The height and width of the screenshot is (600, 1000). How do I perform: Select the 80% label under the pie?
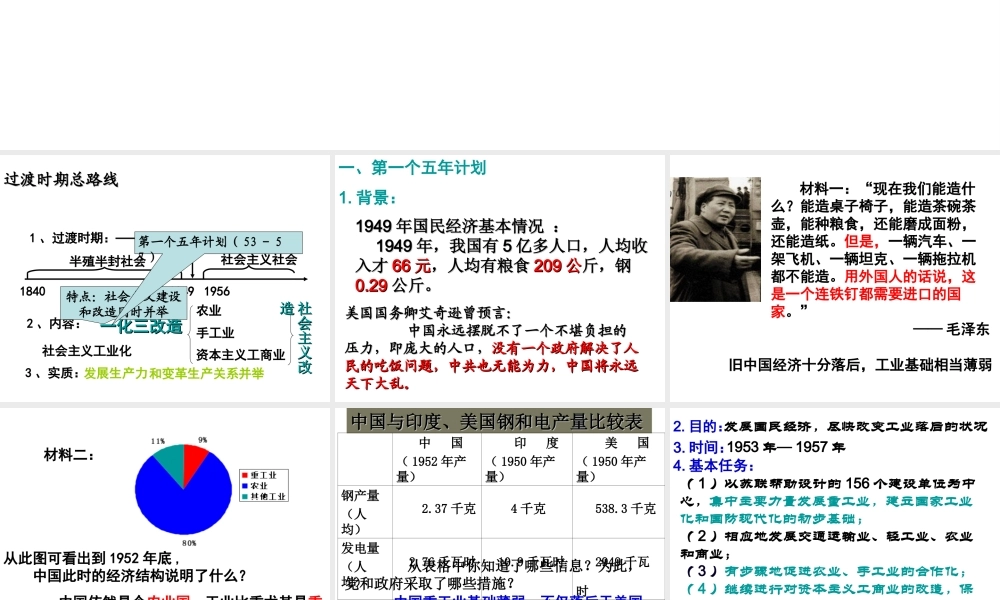coord(189,543)
